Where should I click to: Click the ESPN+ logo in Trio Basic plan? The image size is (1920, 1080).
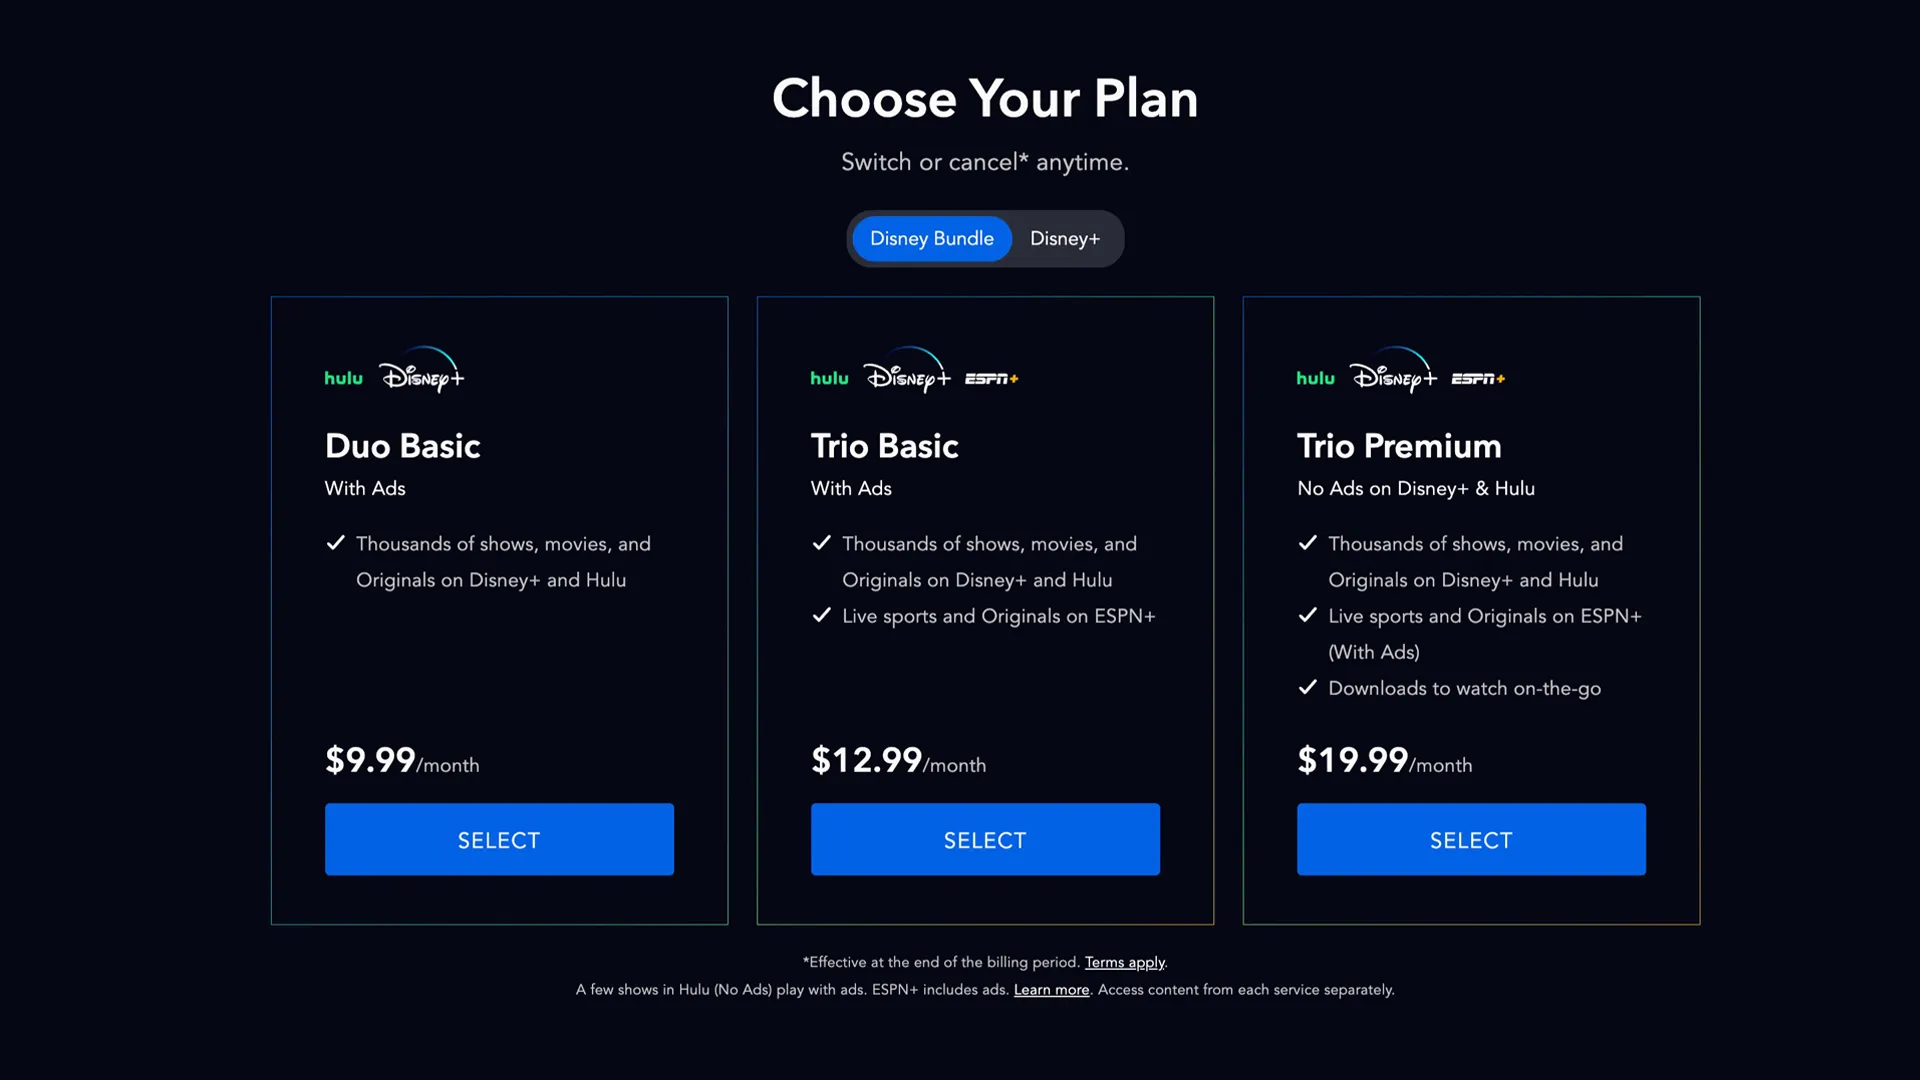992,379
